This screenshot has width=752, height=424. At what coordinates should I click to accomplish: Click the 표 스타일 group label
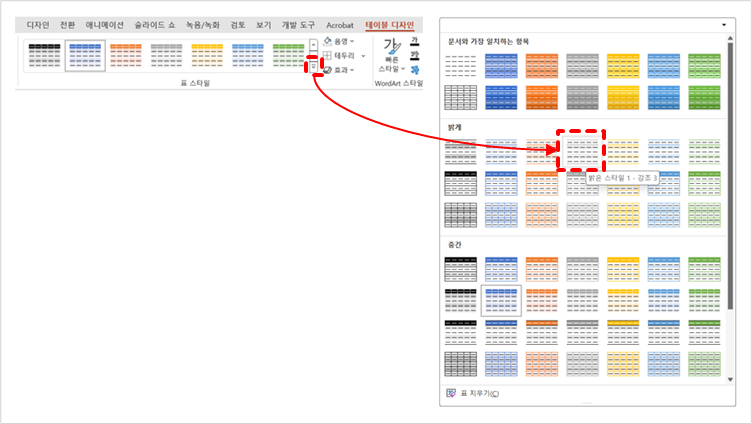(x=195, y=83)
